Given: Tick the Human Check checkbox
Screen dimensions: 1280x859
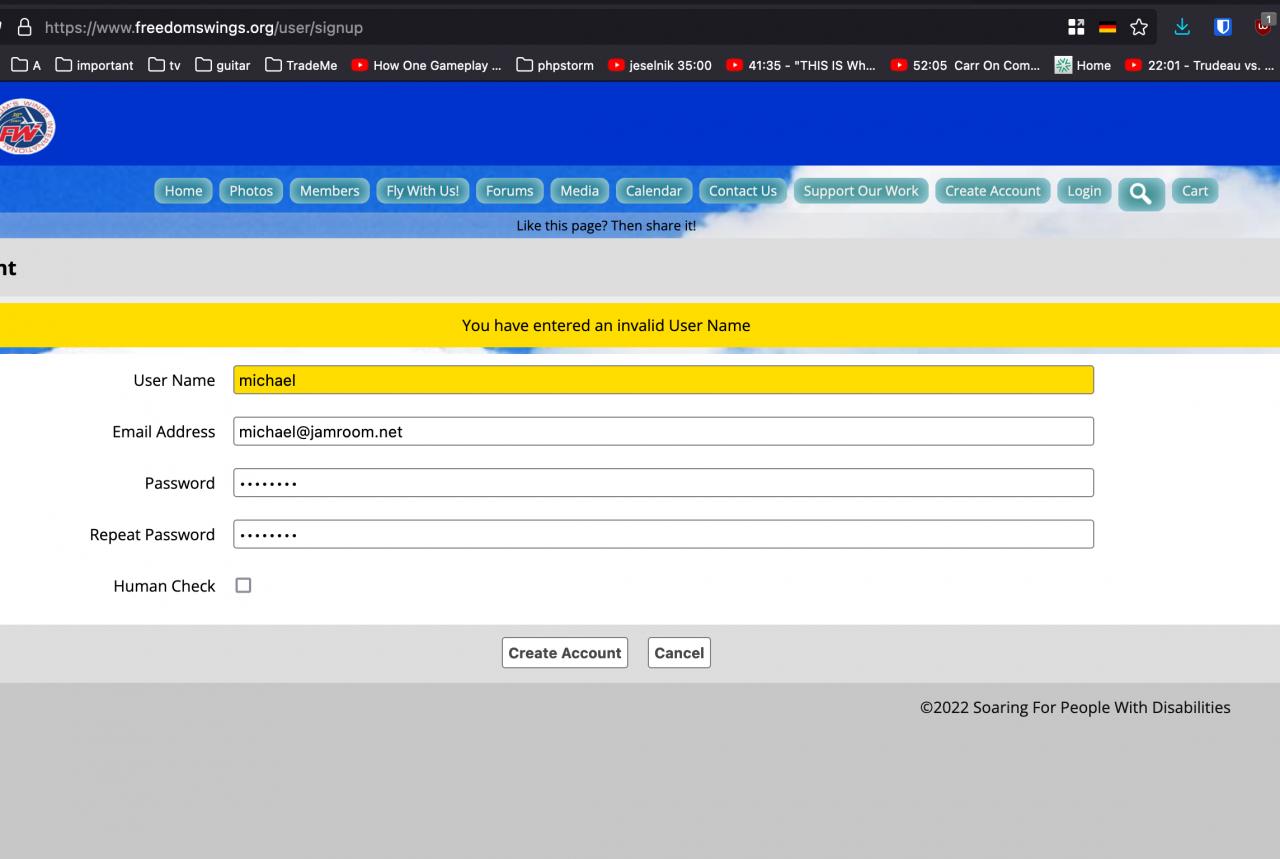Looking at the screenshot, I should 243,586.
